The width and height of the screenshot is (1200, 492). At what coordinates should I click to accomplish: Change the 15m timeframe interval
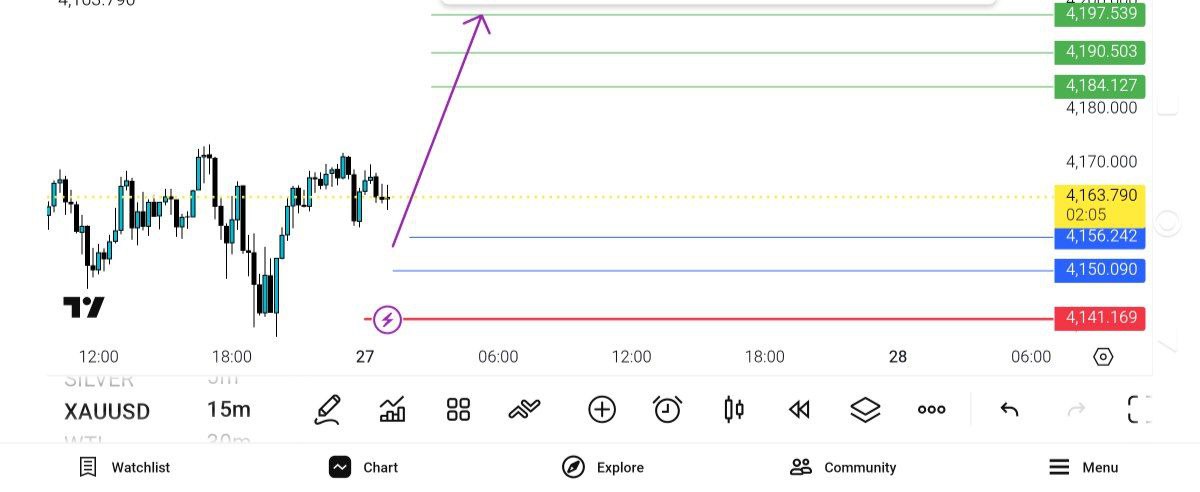pos(228,410)
